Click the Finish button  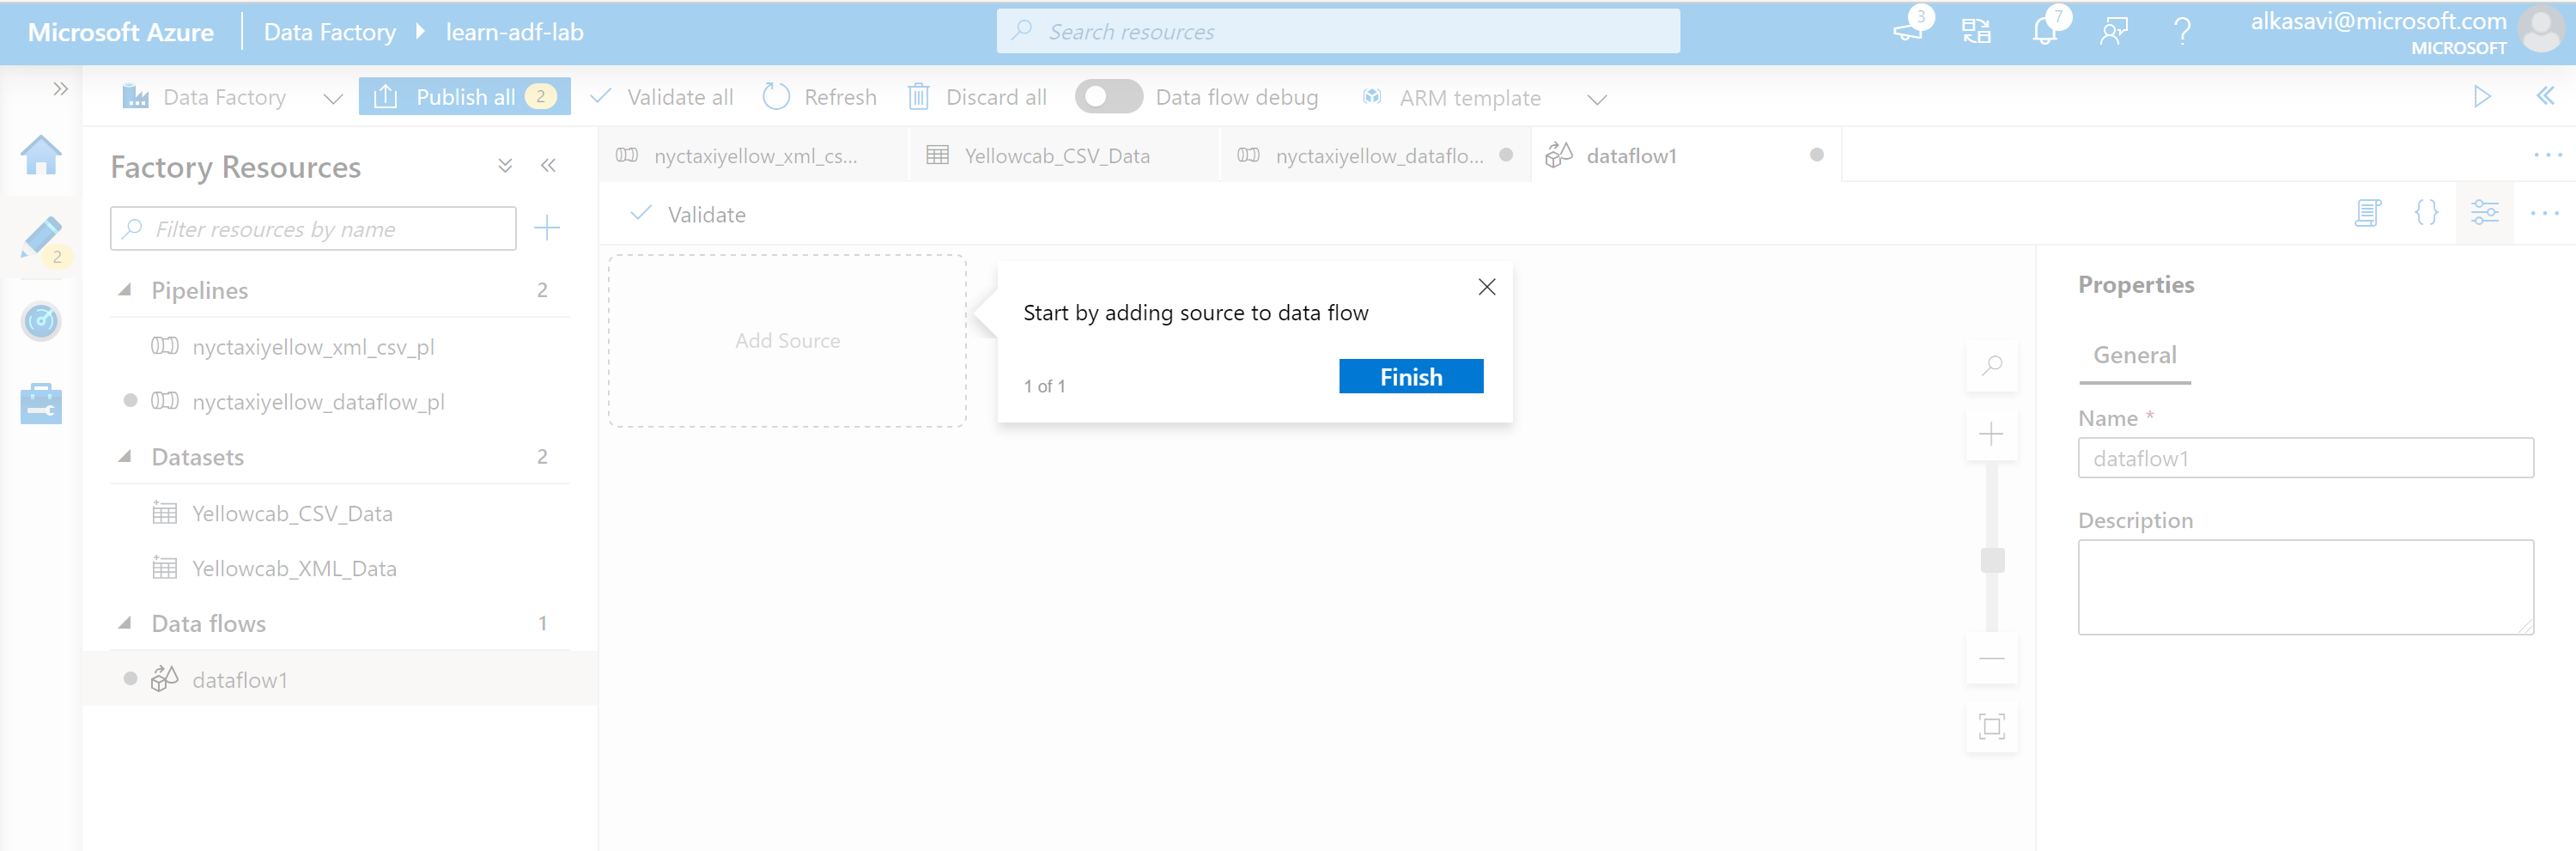[1411, 376]
